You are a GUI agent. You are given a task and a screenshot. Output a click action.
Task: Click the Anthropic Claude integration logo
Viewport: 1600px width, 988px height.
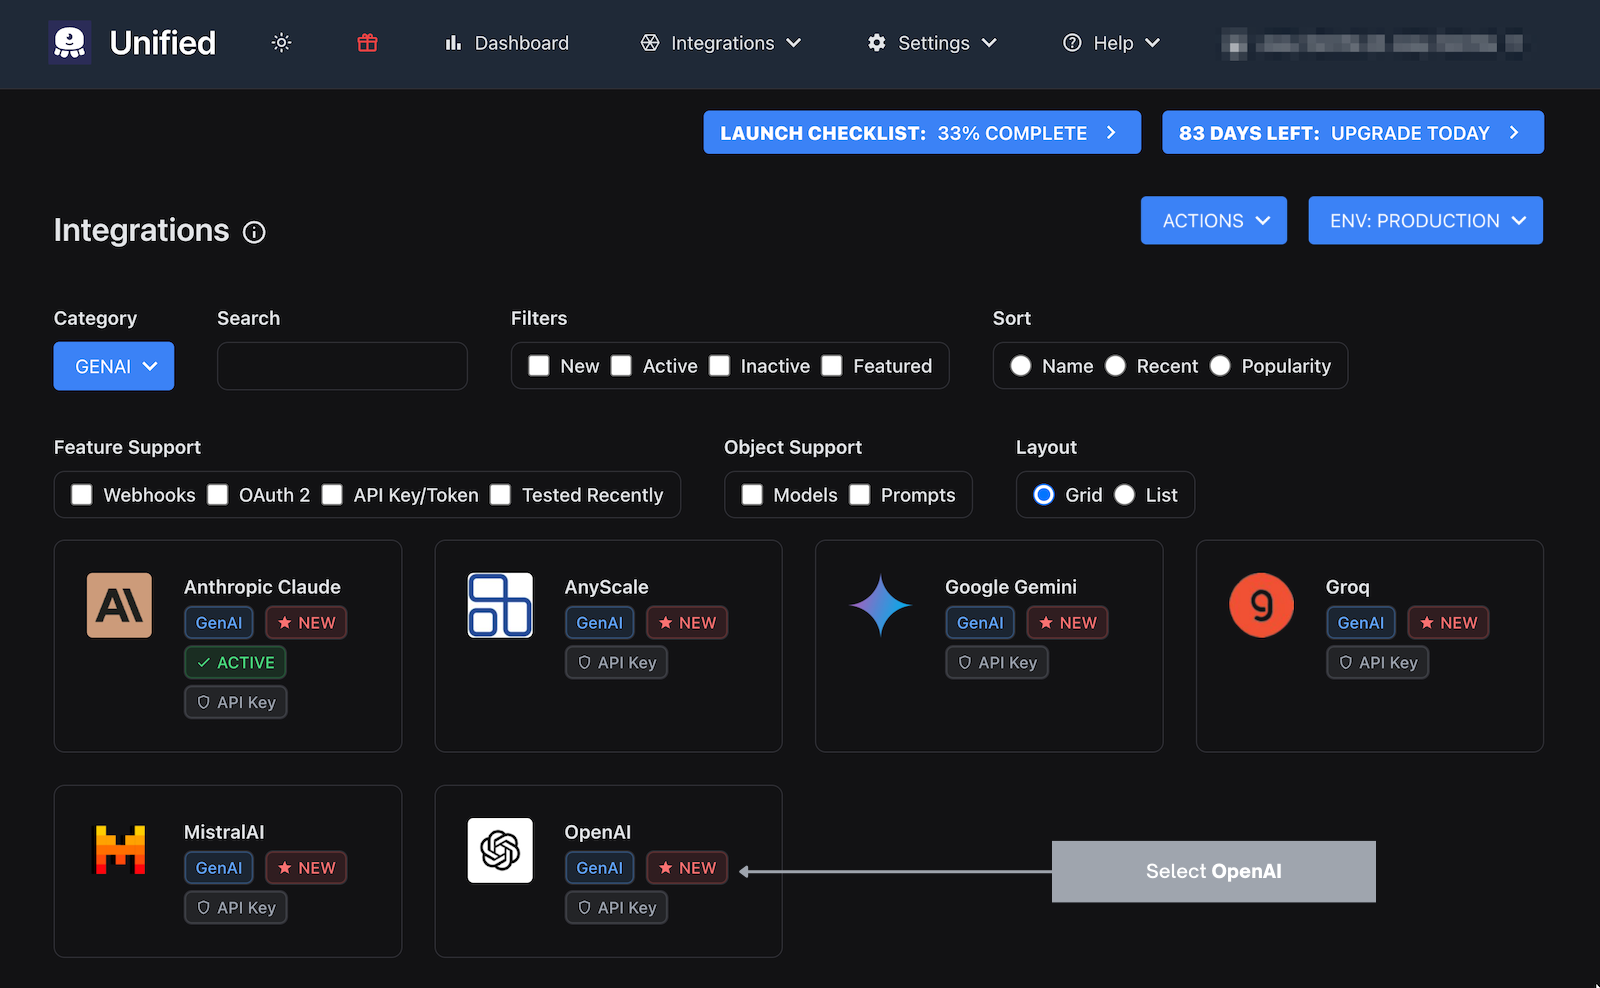point(119,605)
